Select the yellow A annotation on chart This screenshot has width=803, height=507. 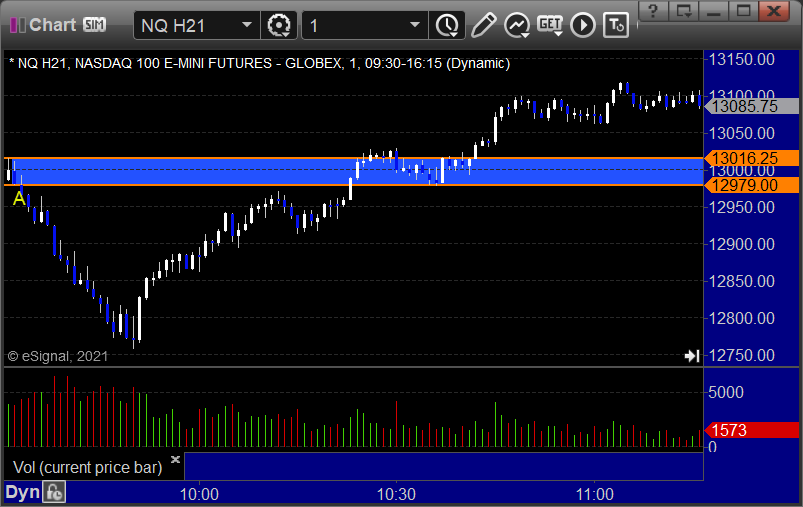(19, 198)
